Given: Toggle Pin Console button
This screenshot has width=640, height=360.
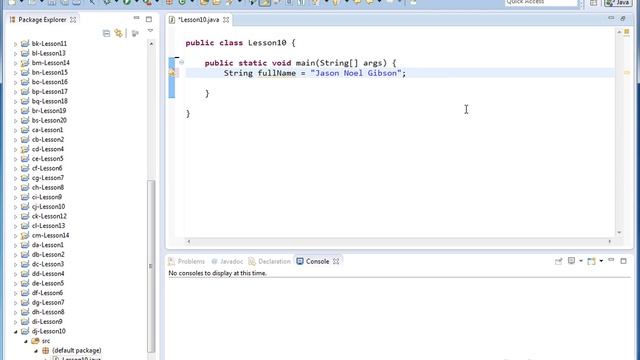Looking at the screenshot, I should (558, 261).
